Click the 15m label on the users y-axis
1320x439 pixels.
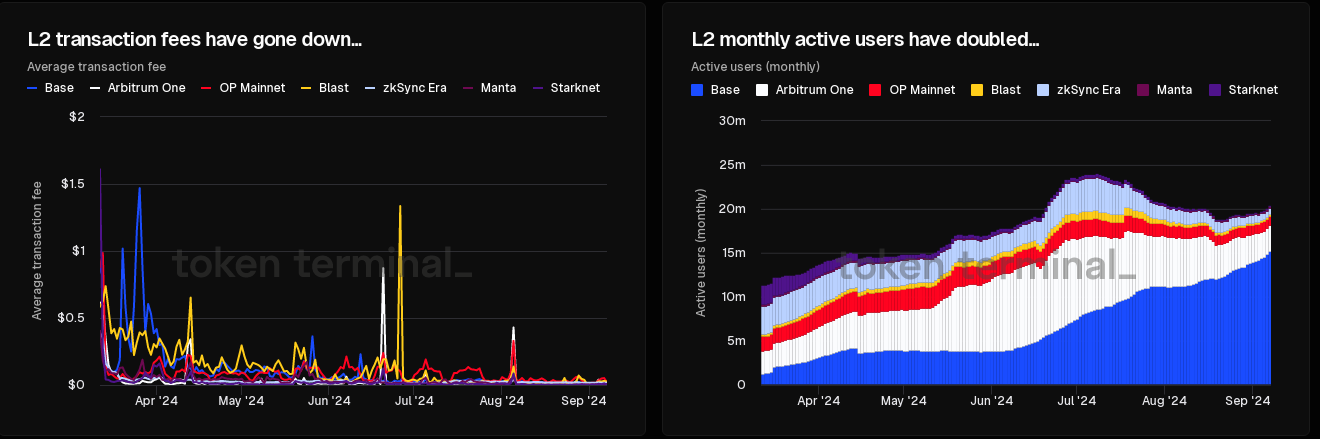pos(733,253)
